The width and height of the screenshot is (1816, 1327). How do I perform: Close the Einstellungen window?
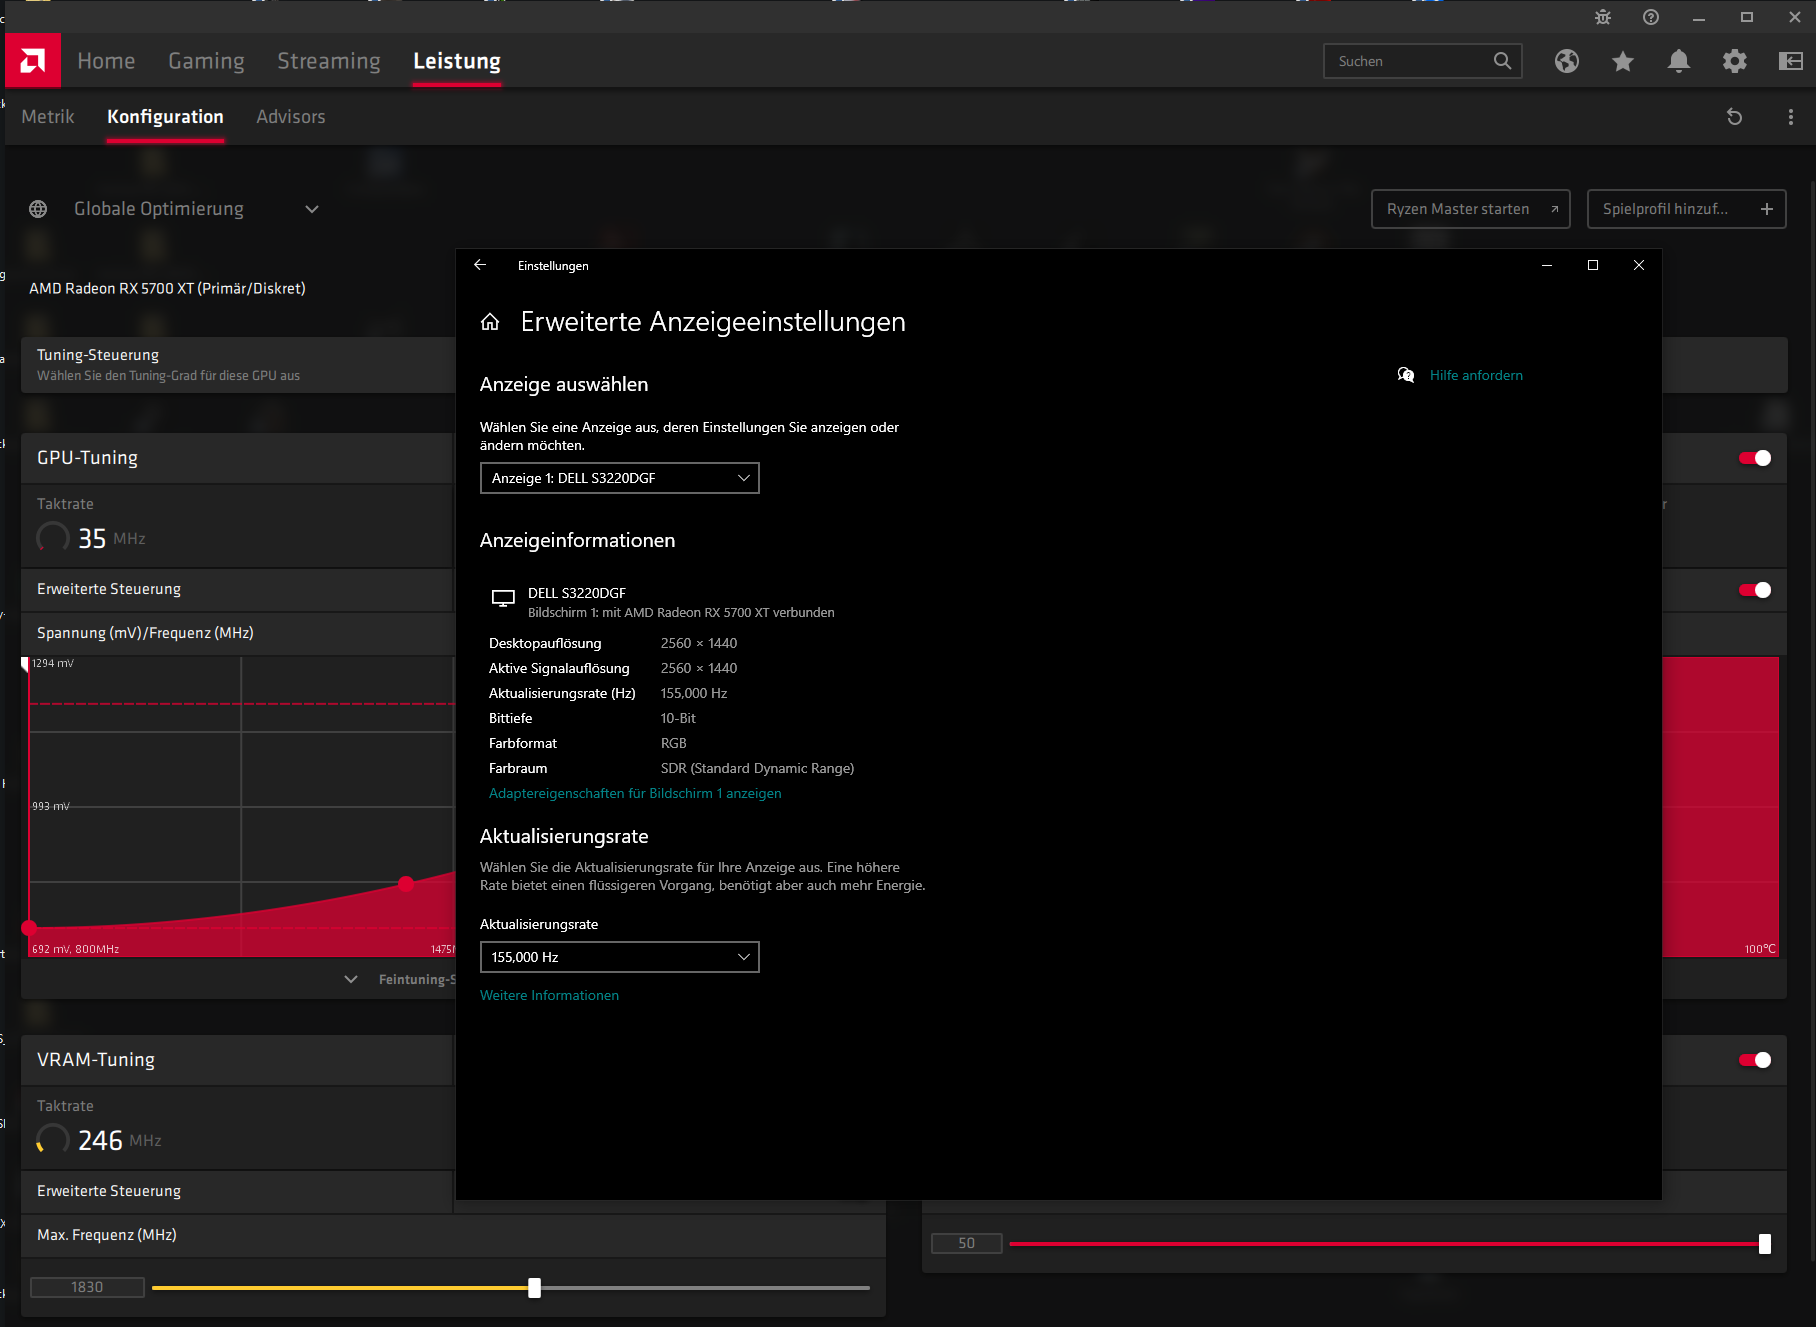[1639, 265]
